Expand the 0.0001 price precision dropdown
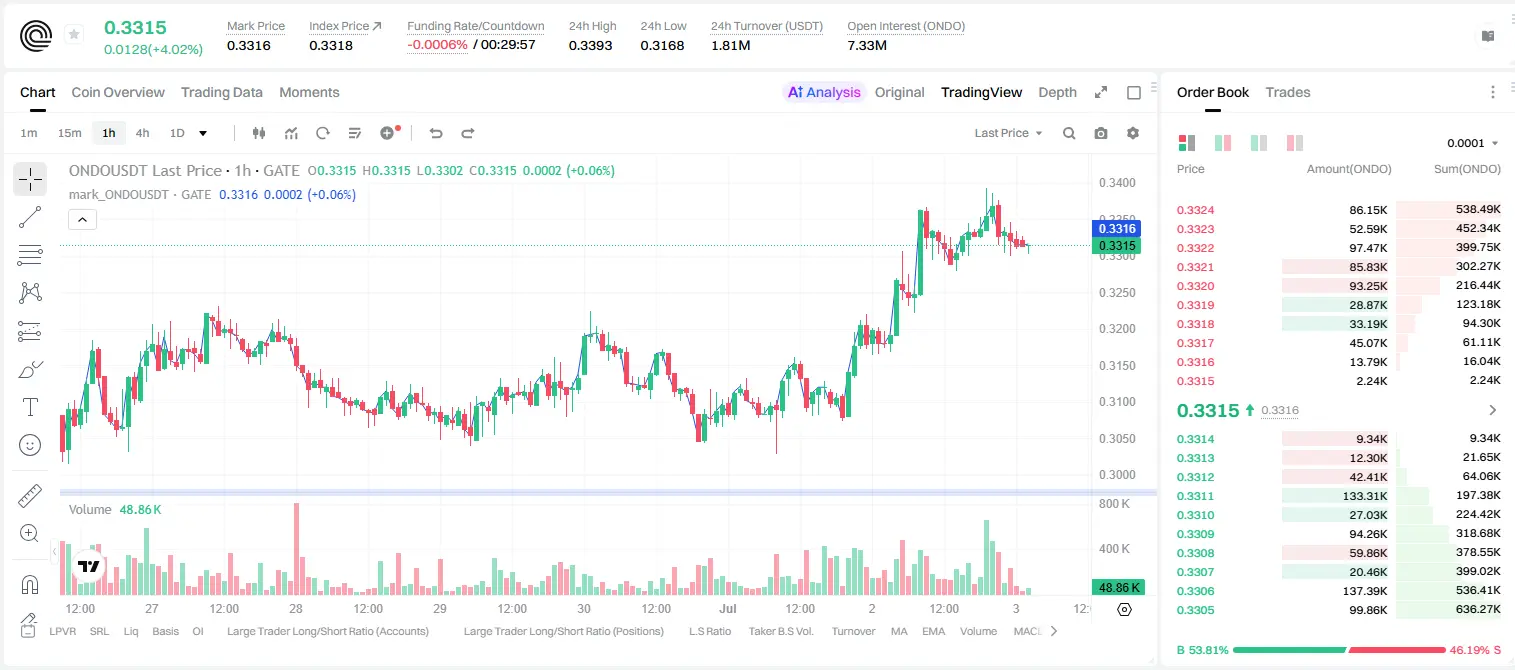Screen dimensions: 1515x670 tap(1473, 143)
